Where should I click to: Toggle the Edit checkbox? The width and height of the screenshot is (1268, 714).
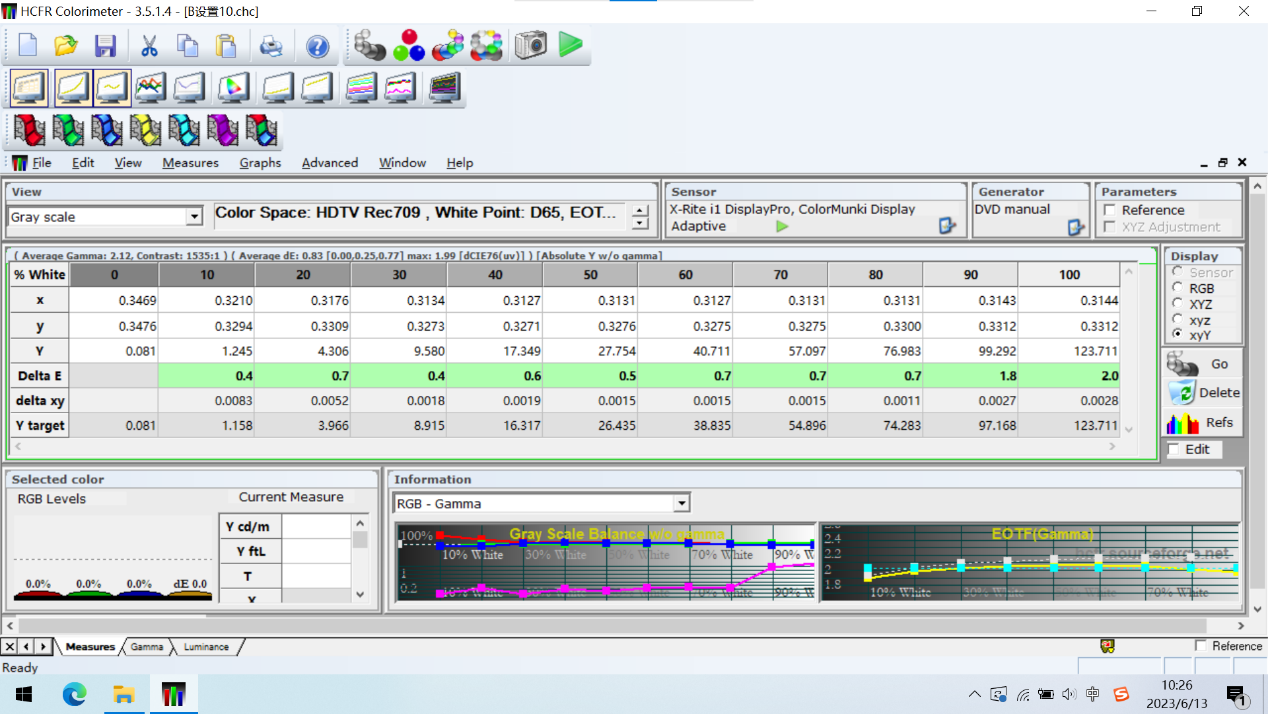pos(1174,450)
